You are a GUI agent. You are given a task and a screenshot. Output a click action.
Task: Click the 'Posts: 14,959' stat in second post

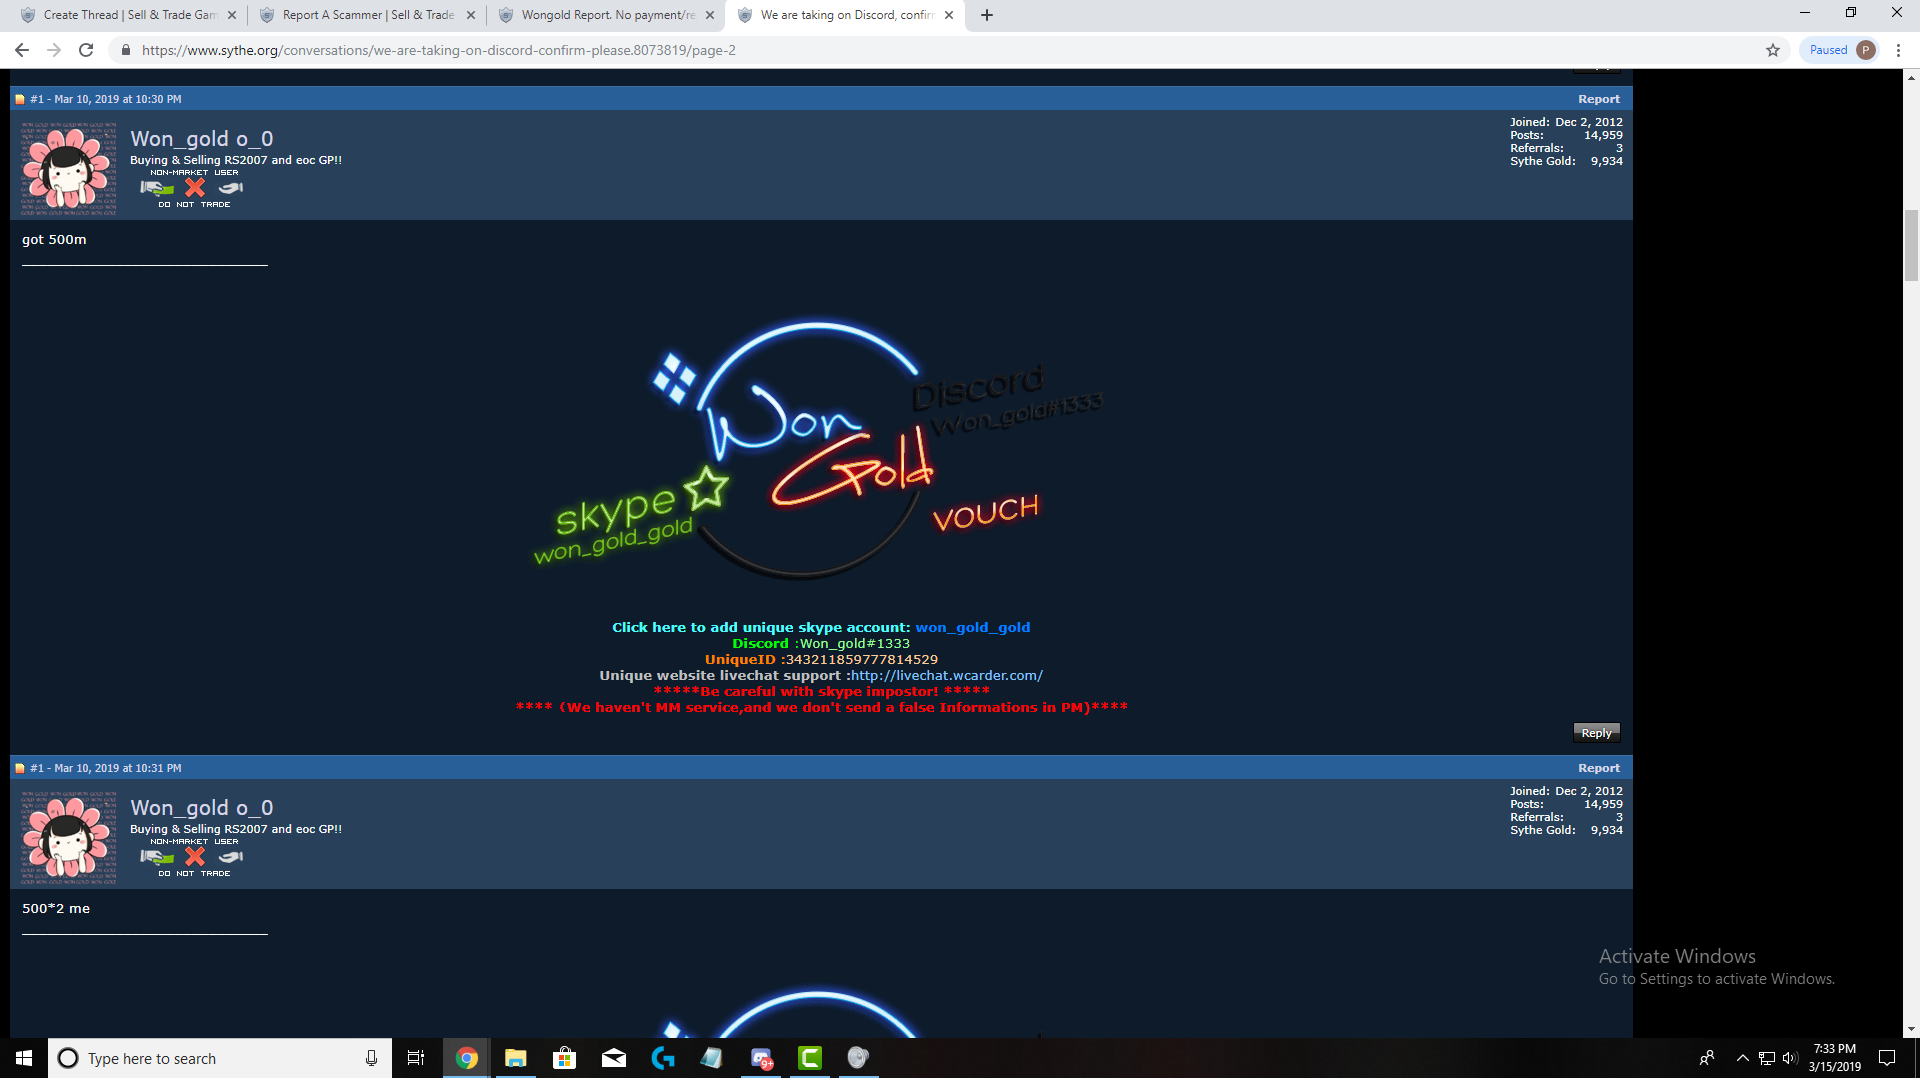click(1566, 804)
